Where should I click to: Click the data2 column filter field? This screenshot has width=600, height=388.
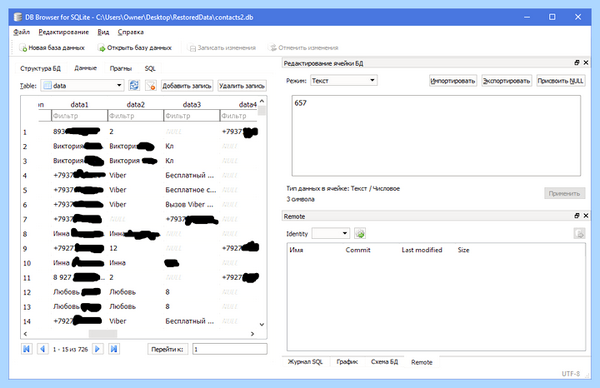pyautogui.click(x=135, y=116)
